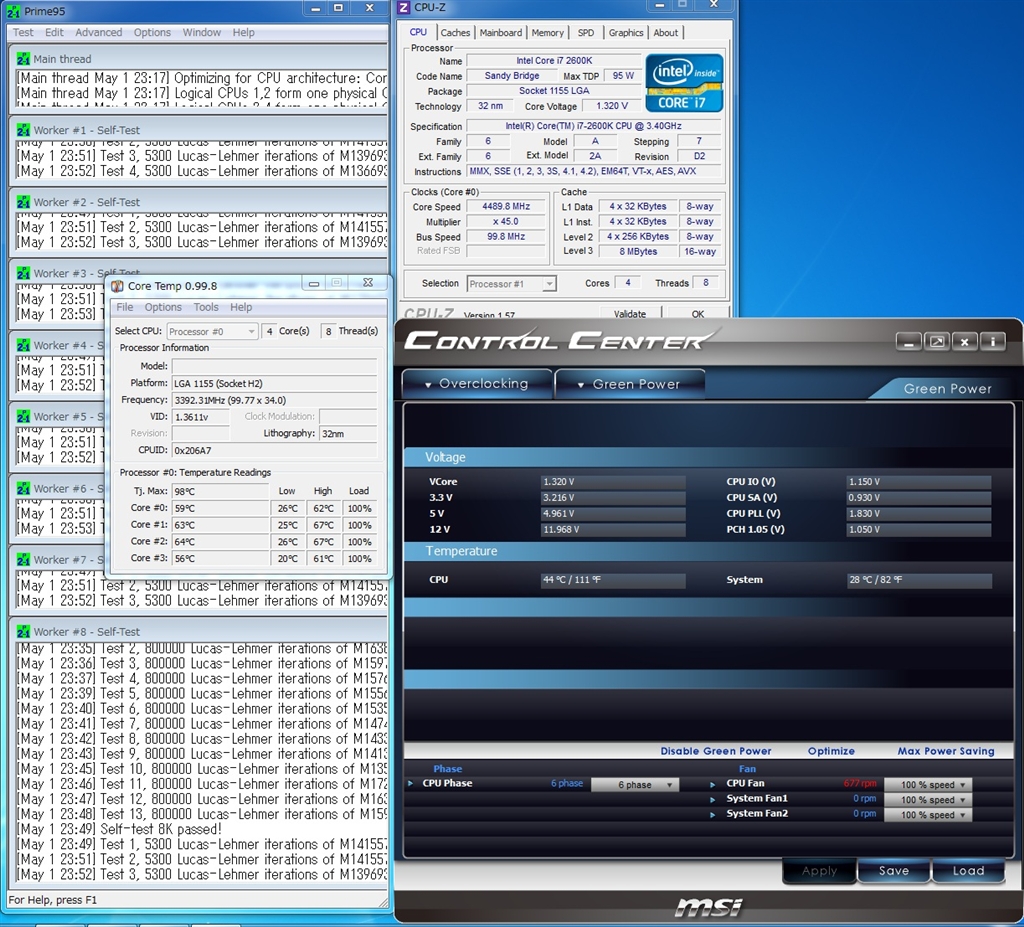Click the Optimize link
1024x927 pixels.
831,751
